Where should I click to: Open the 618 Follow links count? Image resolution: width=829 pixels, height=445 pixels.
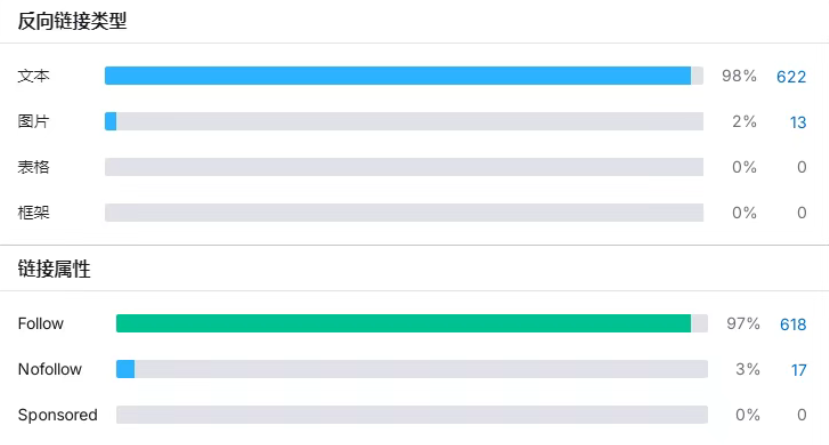(792, 324)
